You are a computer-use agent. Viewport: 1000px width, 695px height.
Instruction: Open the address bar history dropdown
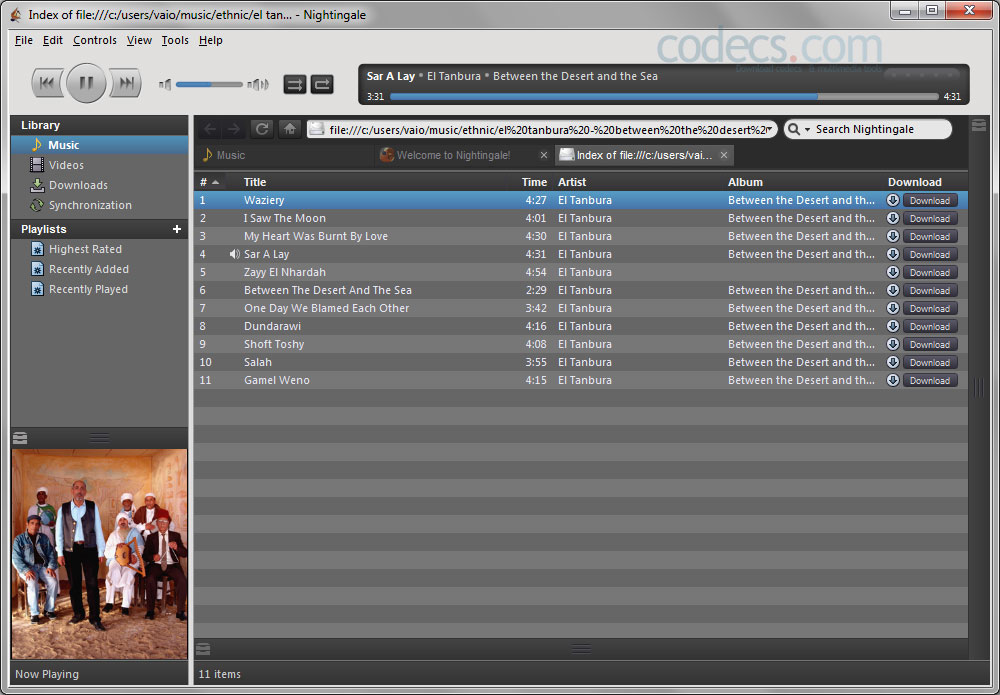(x=770, y=129)
